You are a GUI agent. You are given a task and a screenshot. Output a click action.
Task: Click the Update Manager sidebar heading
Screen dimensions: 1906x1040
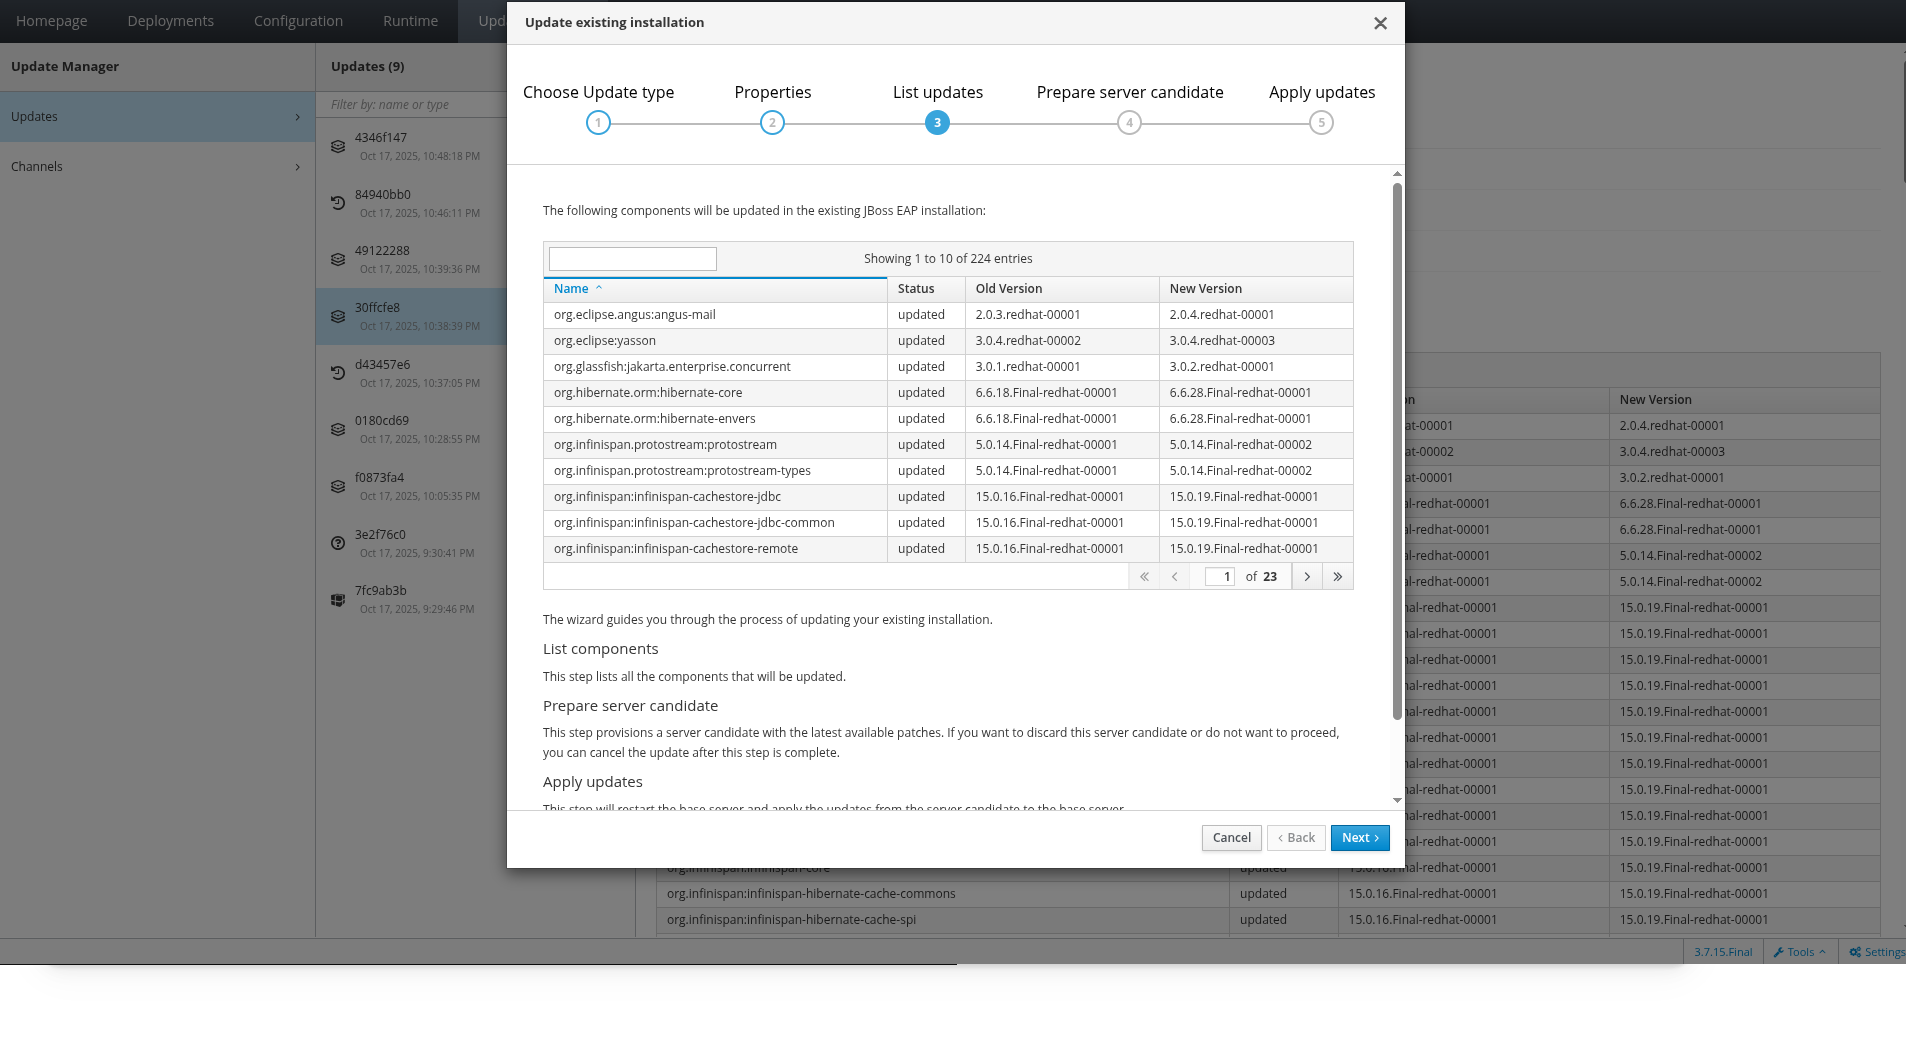pyautogui.click(x=65, y=67)
